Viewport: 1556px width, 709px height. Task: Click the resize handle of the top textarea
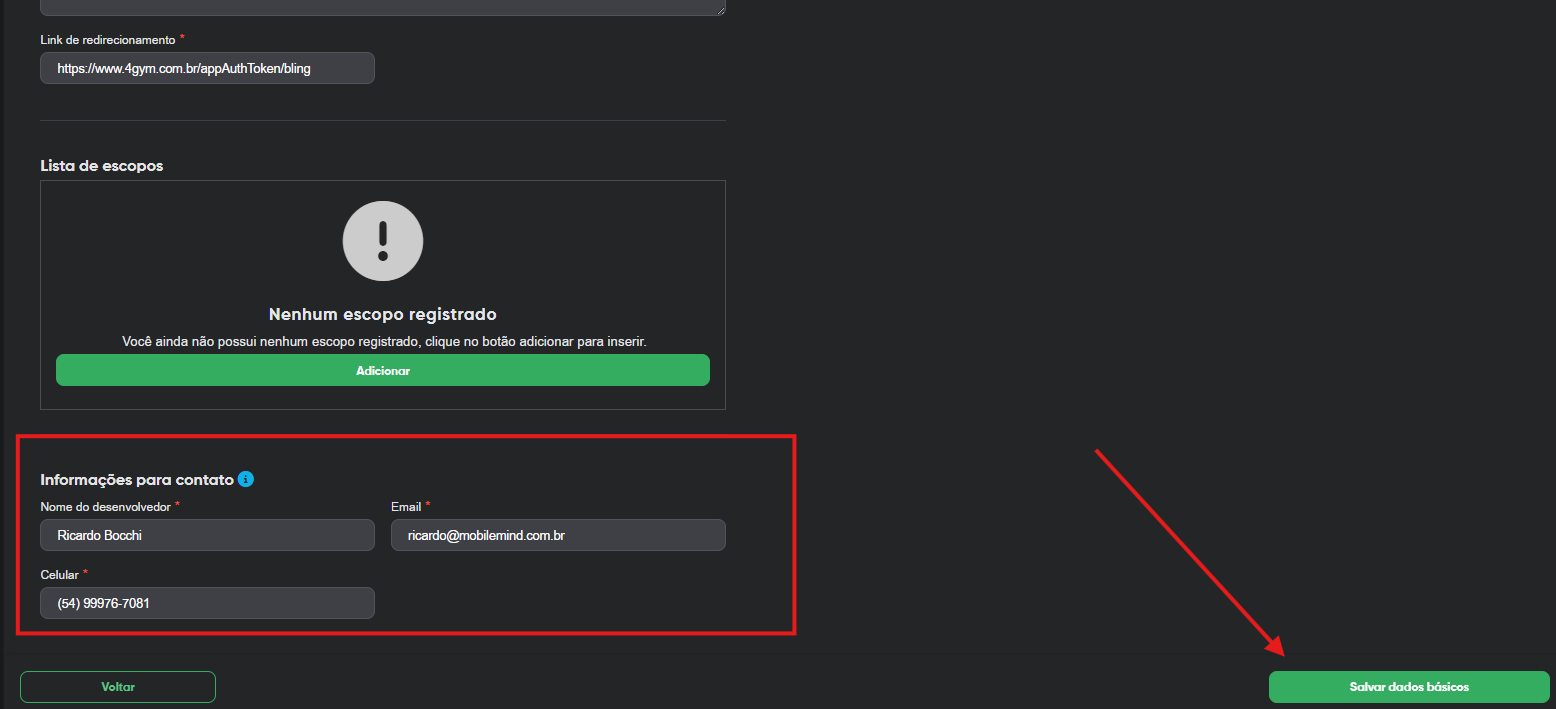(720, 10)
